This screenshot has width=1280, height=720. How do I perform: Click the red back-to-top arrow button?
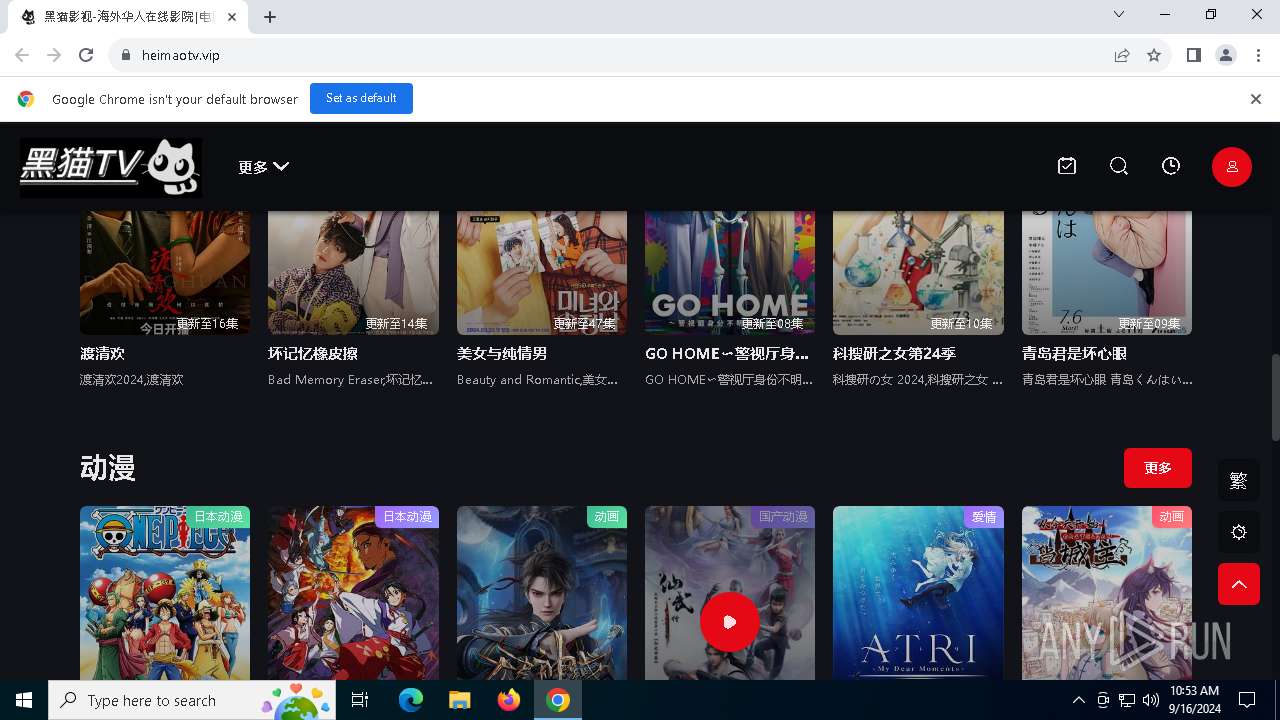[x=1239, y=585]
